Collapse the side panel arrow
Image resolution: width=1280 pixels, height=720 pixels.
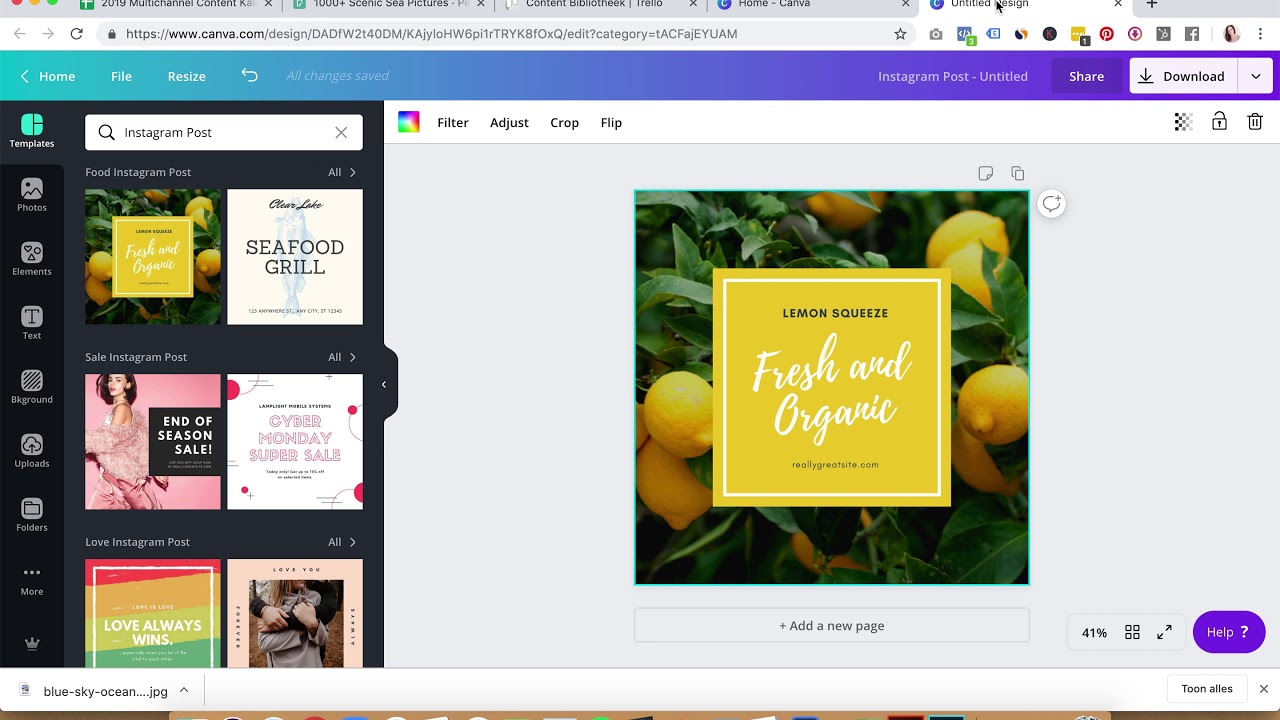click(x=384, y=384)
